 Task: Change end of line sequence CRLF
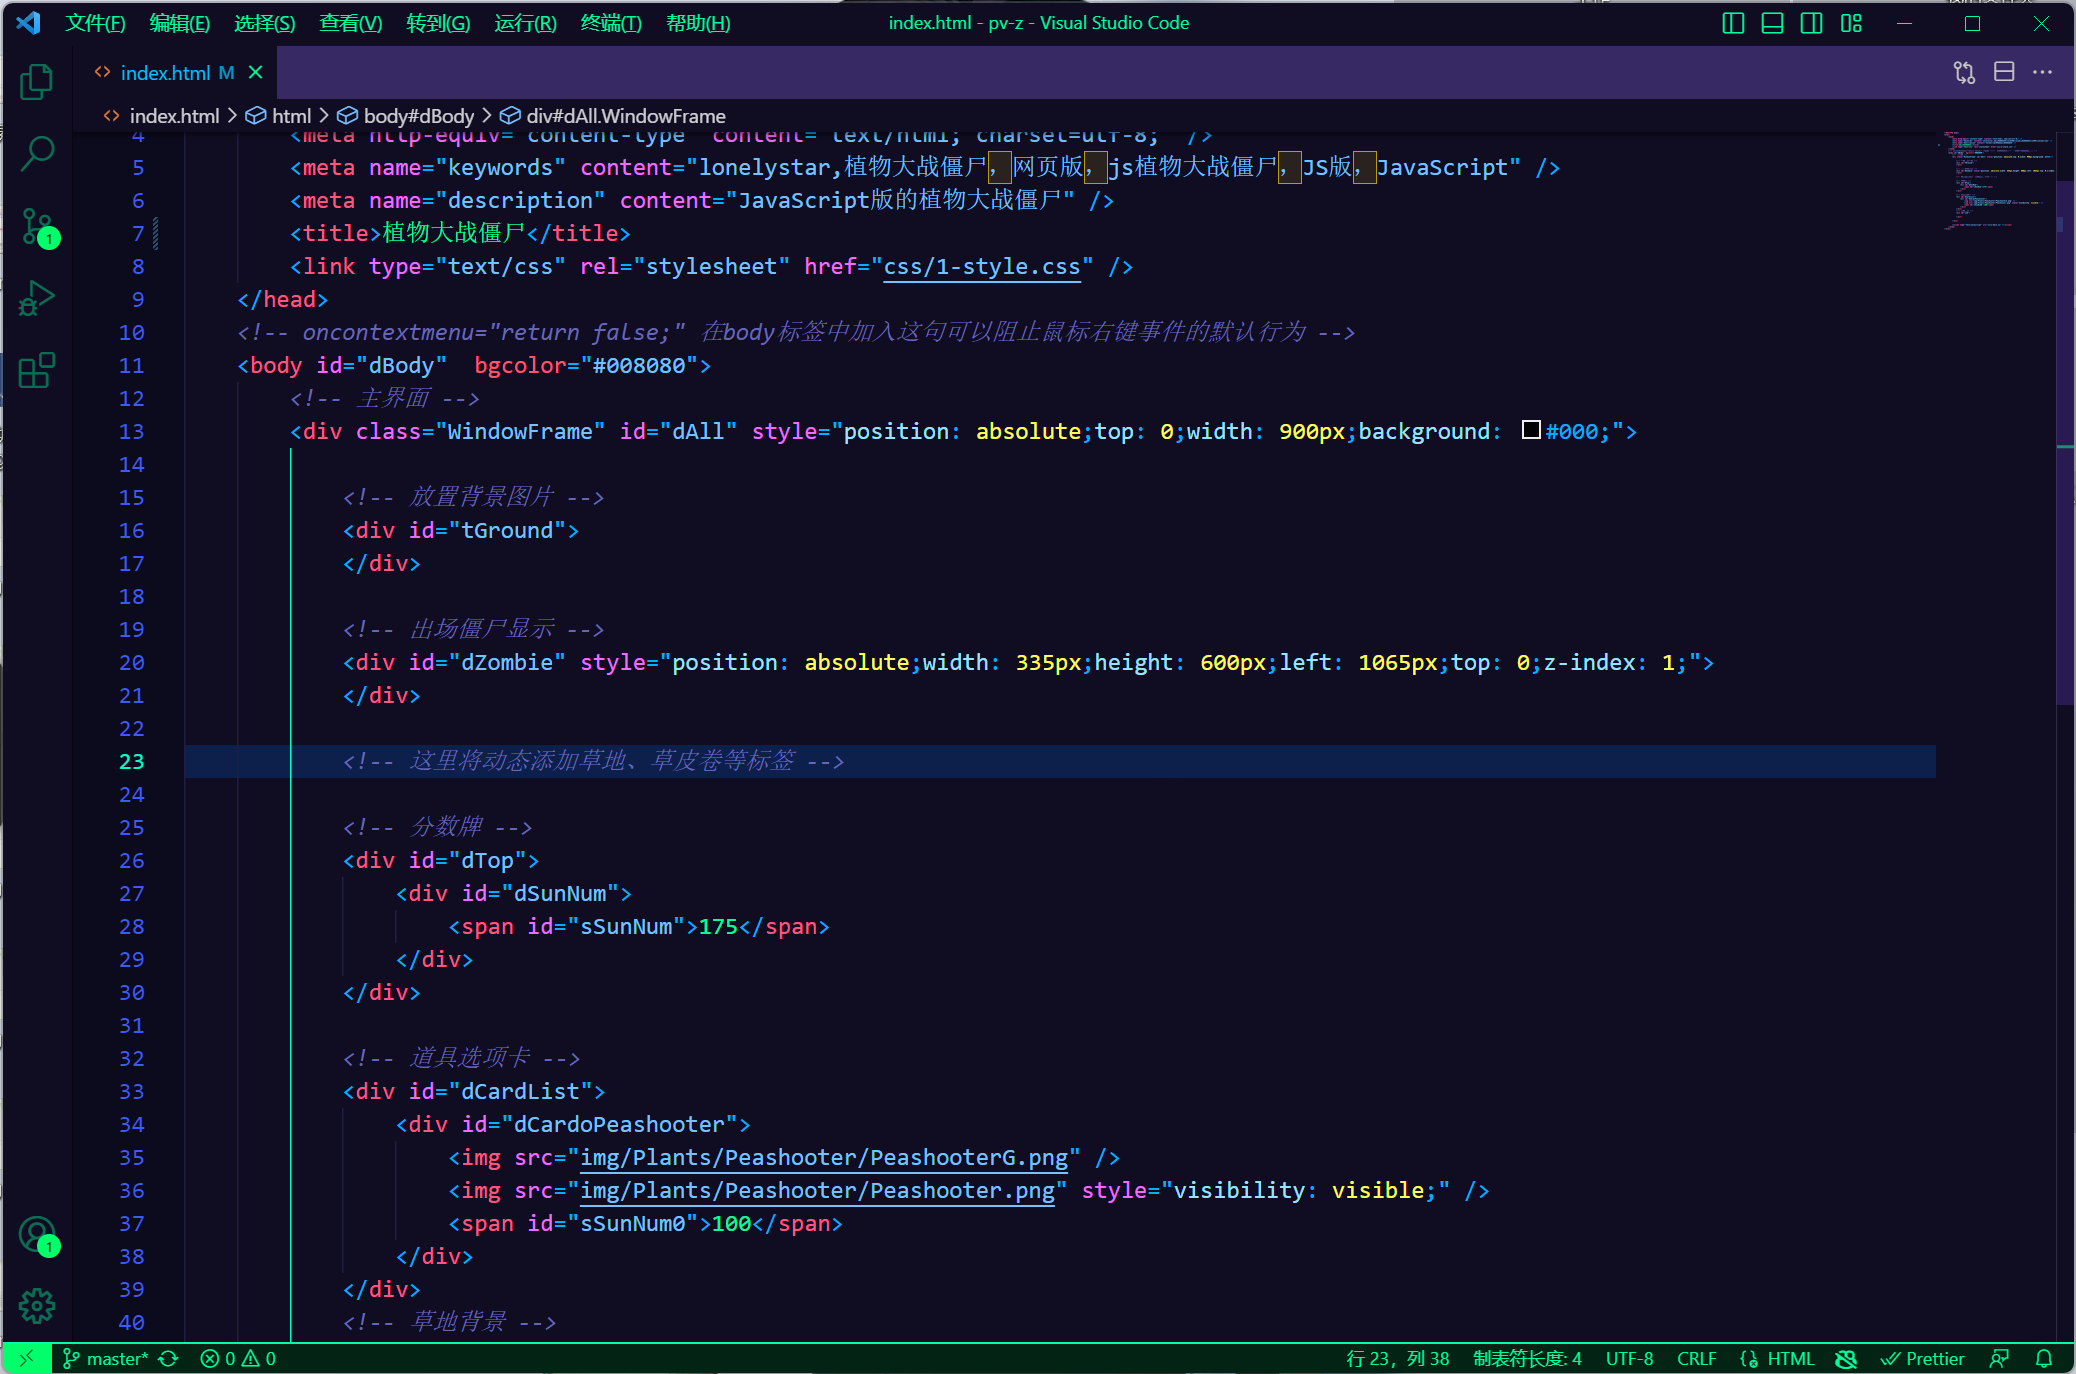point(1696,1358)
